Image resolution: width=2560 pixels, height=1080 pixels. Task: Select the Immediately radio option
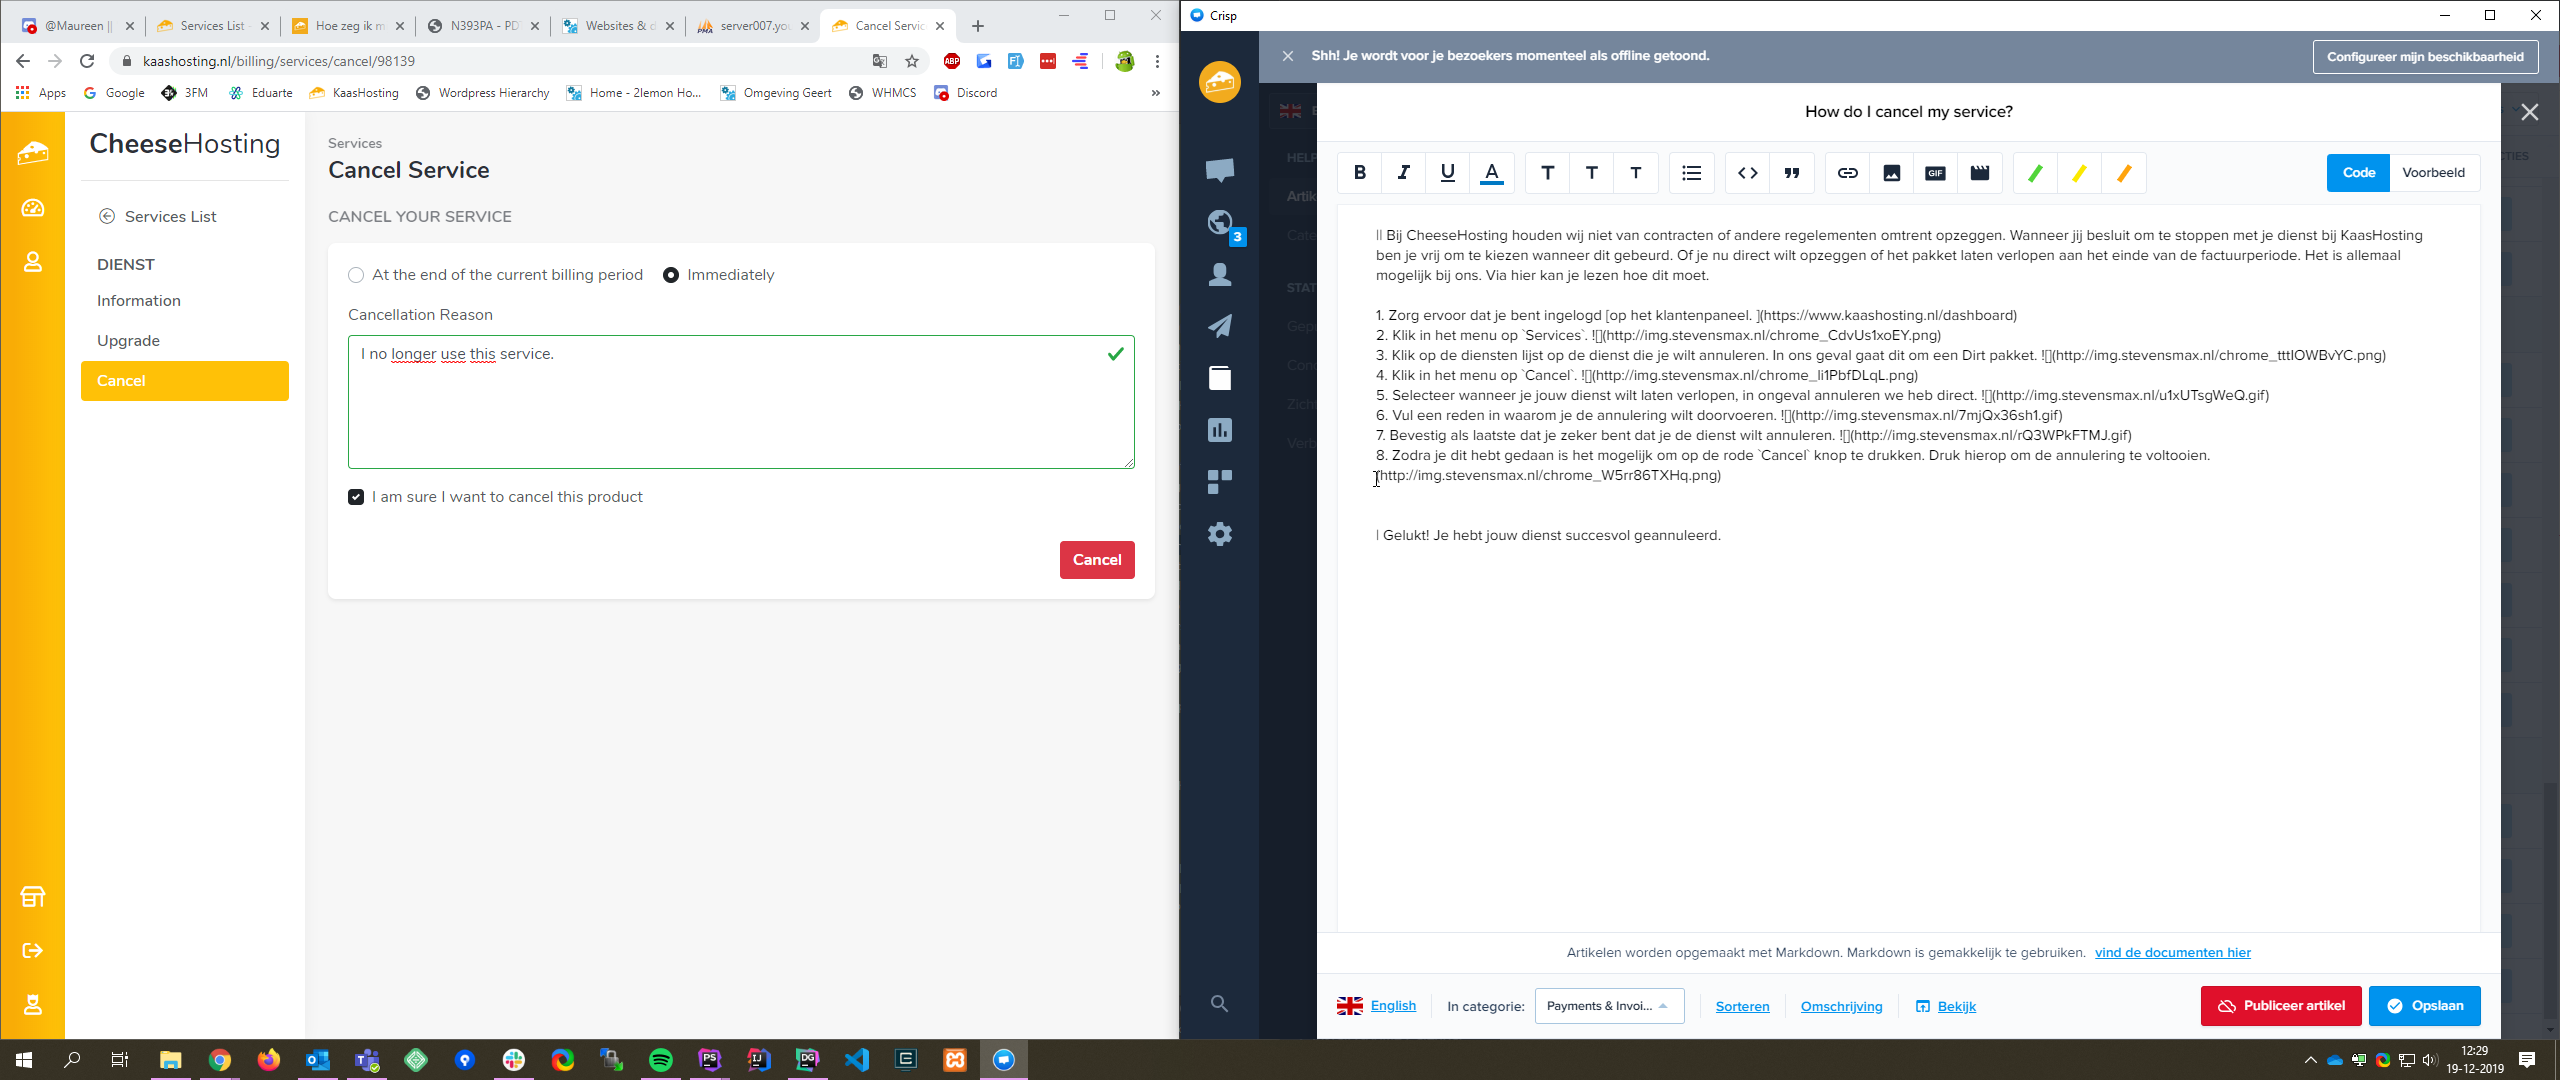click(671, 275)
